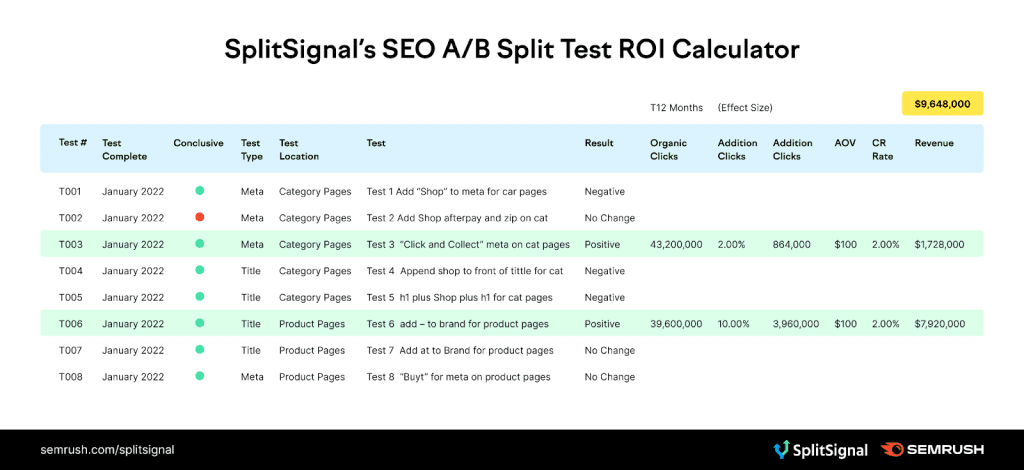This screenshot has width=1024, height=470.
Task: Select the Conclusive column header
Action: [198, 143]
